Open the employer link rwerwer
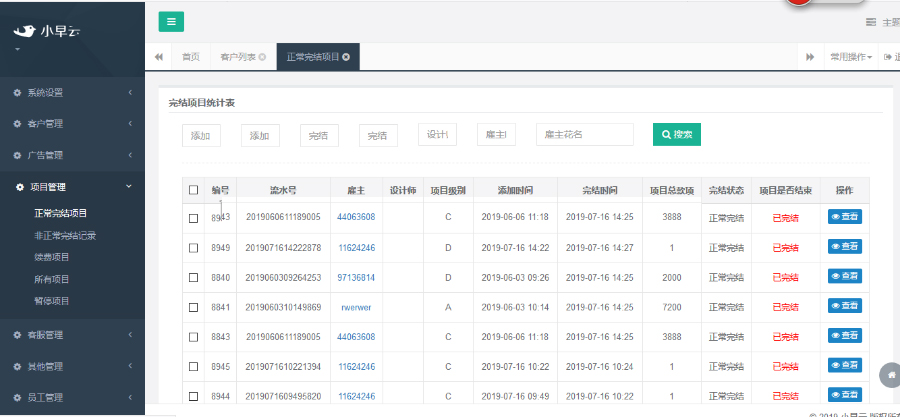This screenshot has height=417, width=900. coord(356,307)
